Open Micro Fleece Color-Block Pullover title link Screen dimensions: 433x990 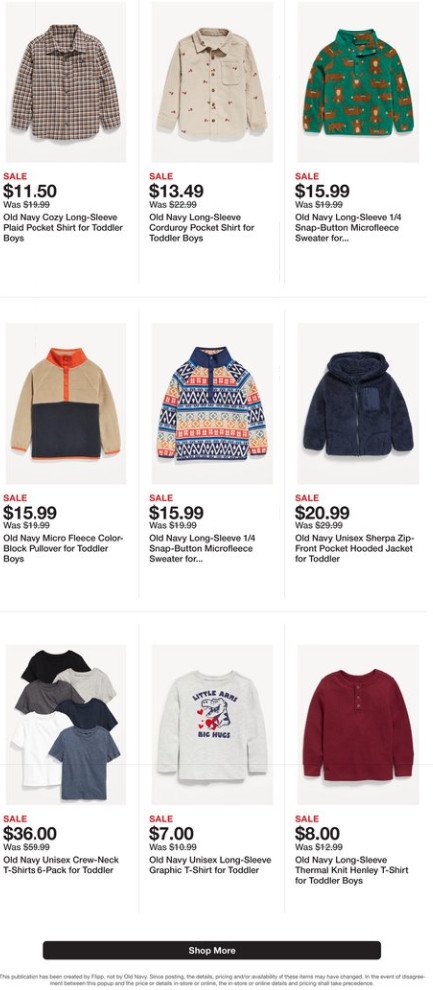coord(63,549)
